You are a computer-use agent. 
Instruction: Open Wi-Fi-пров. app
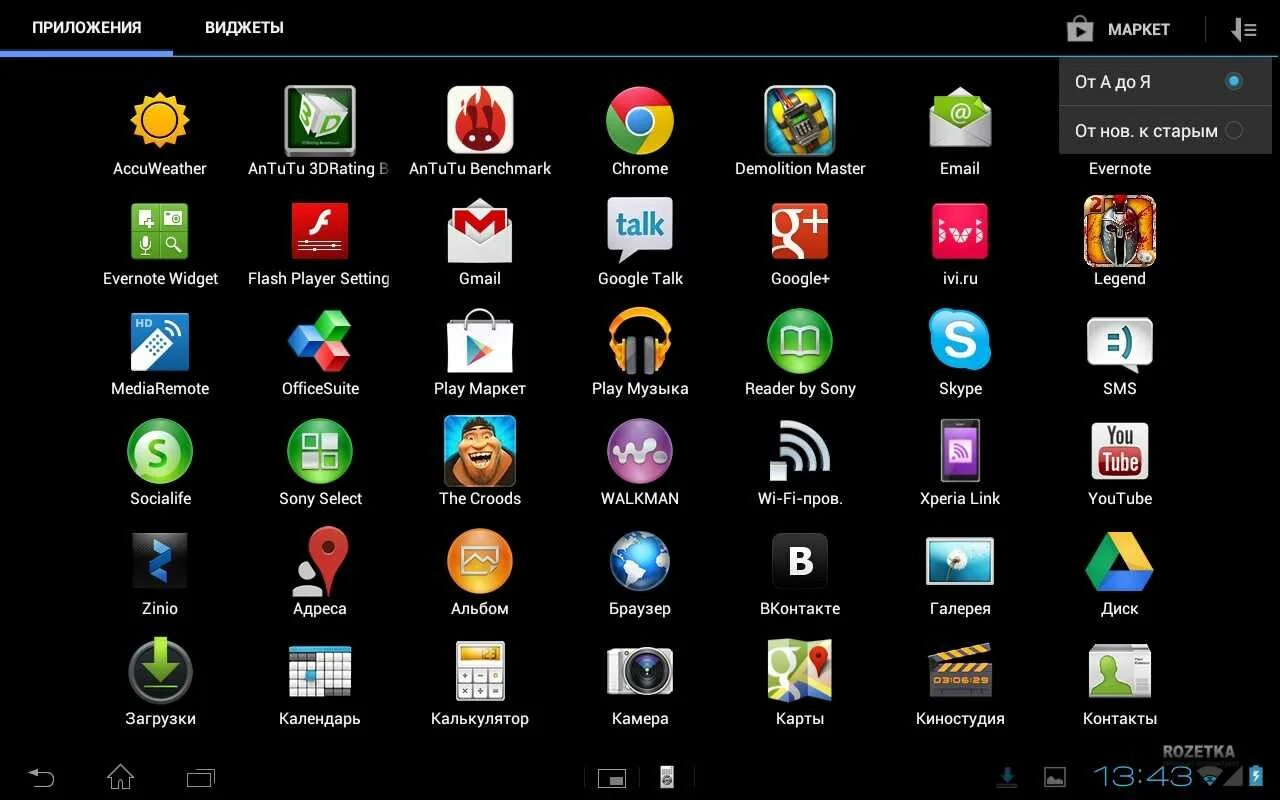(x=800, y=451)
